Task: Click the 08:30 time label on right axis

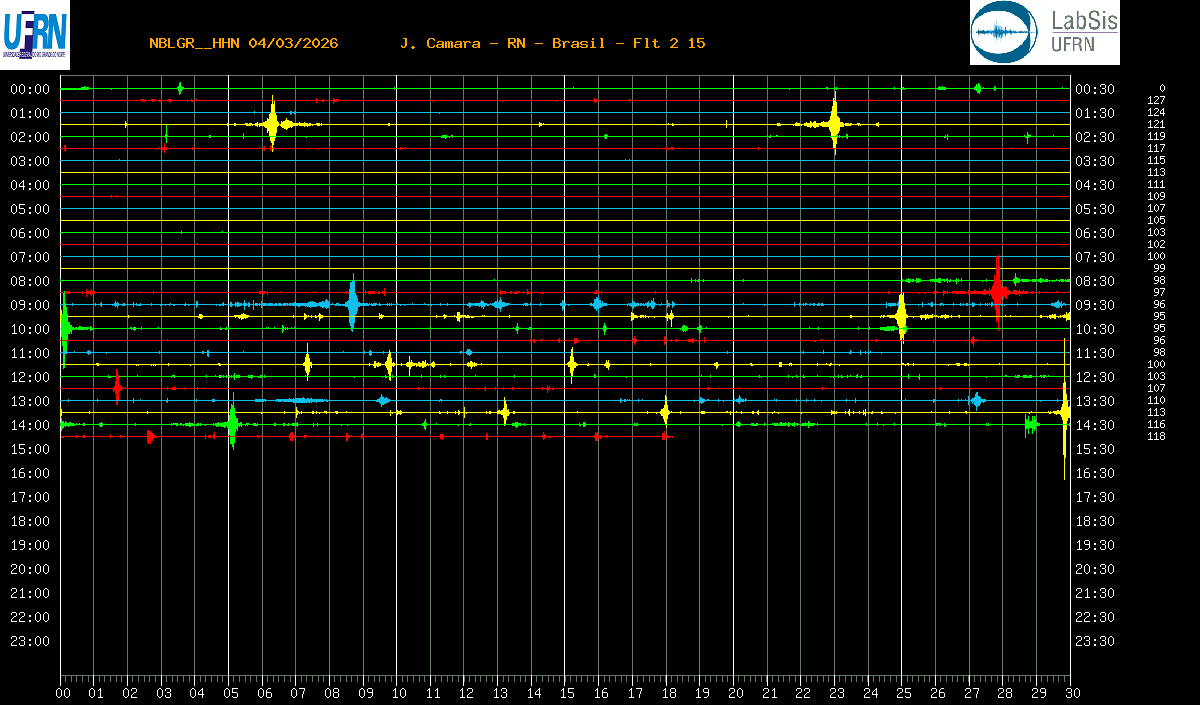Action: (1094, 281)
